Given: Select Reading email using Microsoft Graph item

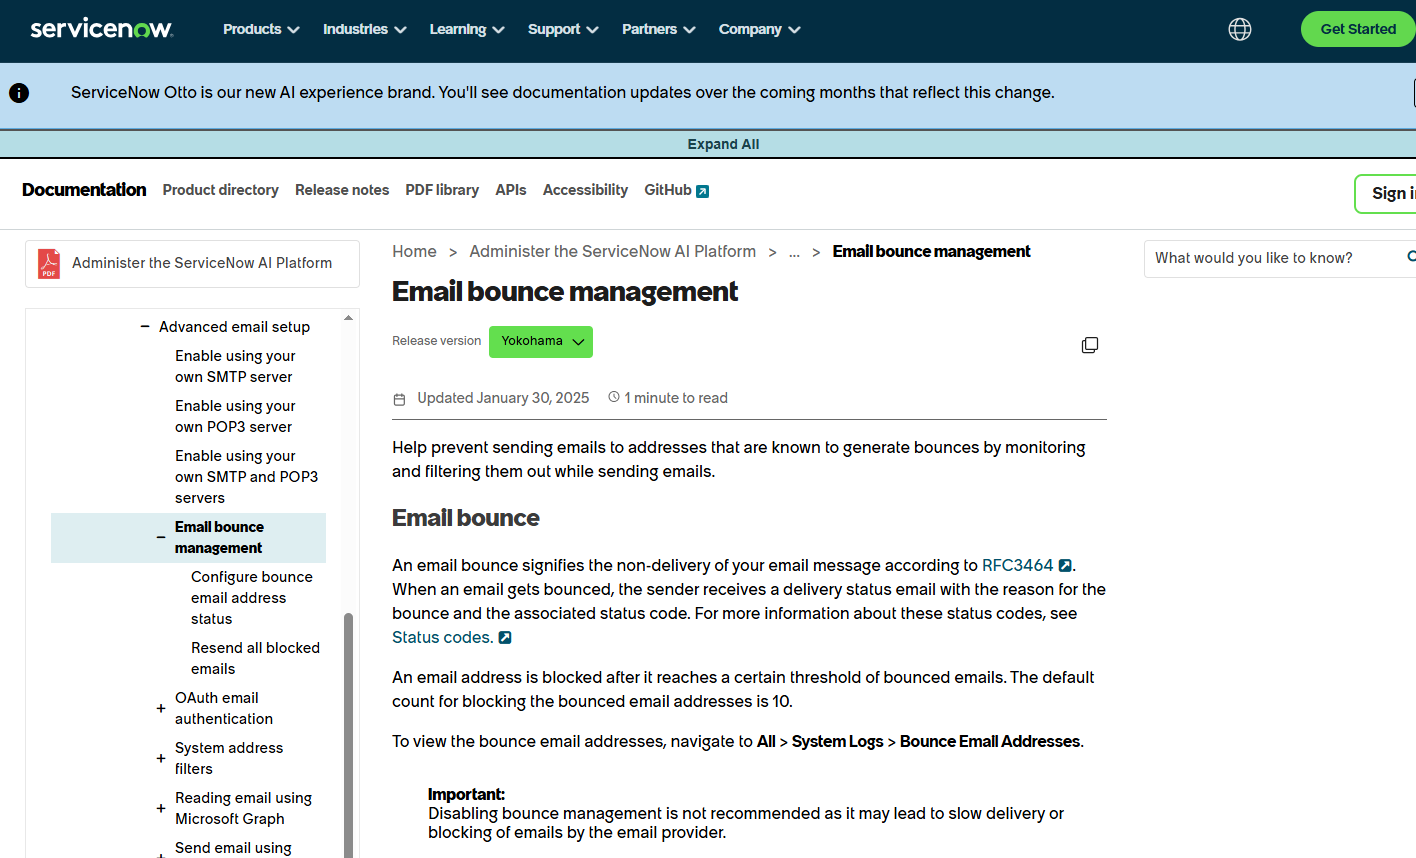Looking at the screenshot, I should coord(243,809).
